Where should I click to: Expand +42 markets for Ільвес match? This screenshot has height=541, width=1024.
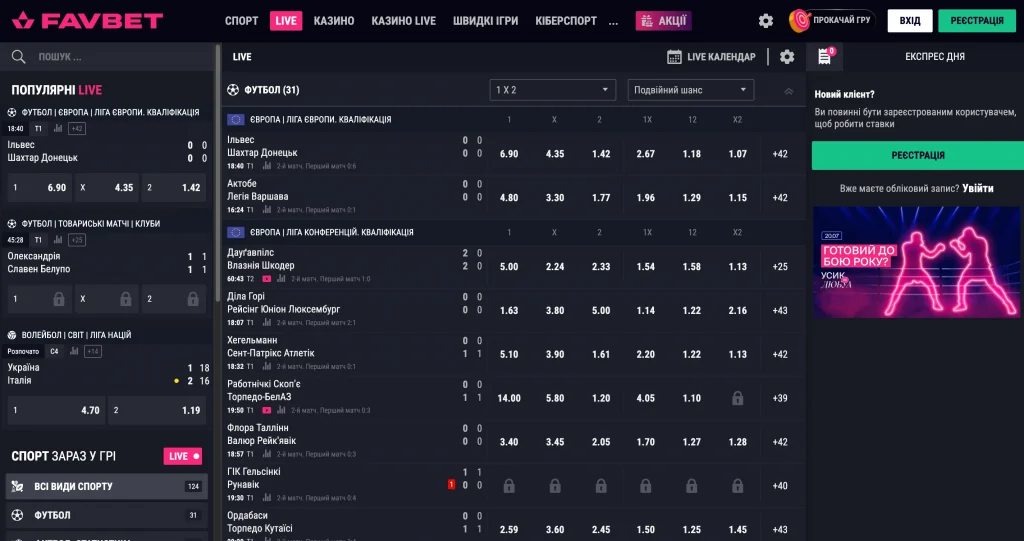pos(780,154)
